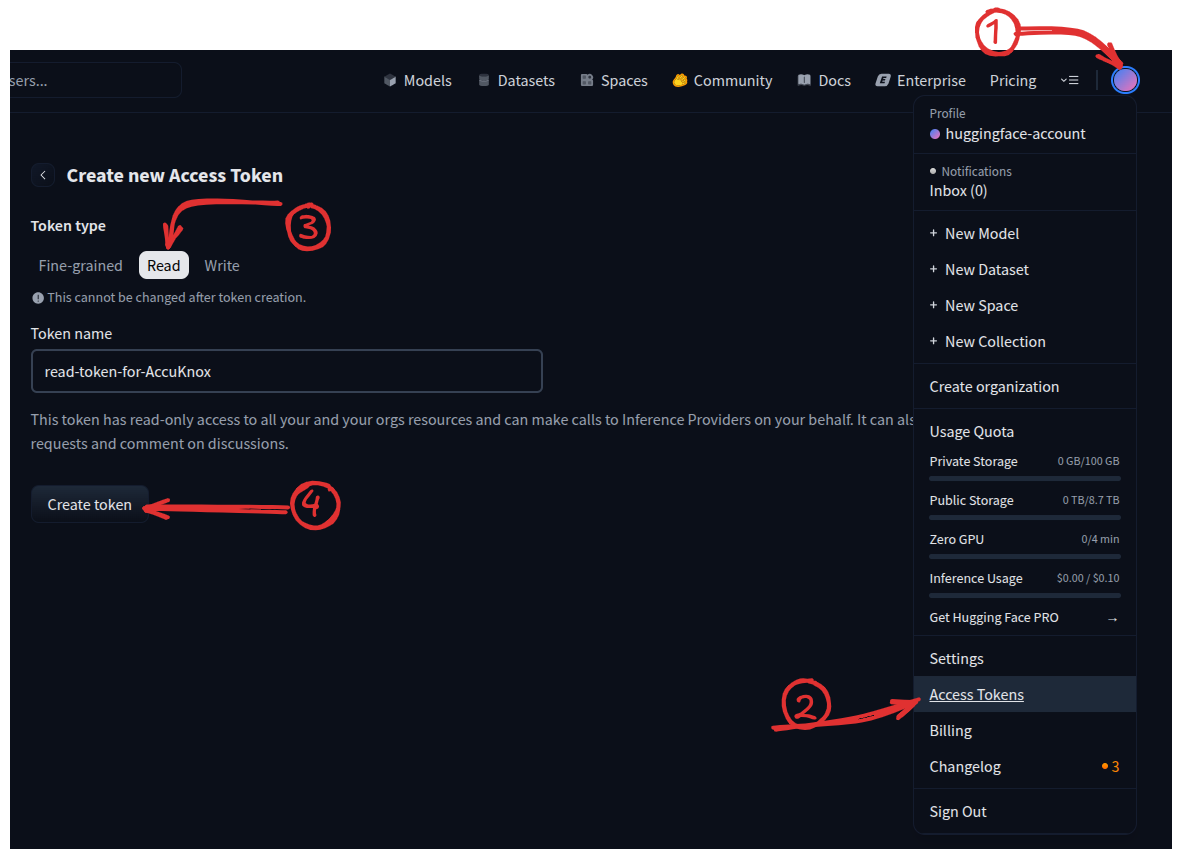Click Create organization
Viewport: 1182px width, 859px height.
(x=1024, y=387)
